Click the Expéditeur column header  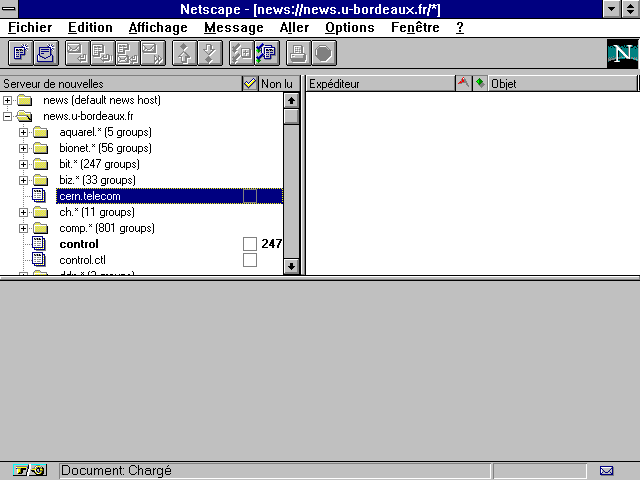pos(380,83)
